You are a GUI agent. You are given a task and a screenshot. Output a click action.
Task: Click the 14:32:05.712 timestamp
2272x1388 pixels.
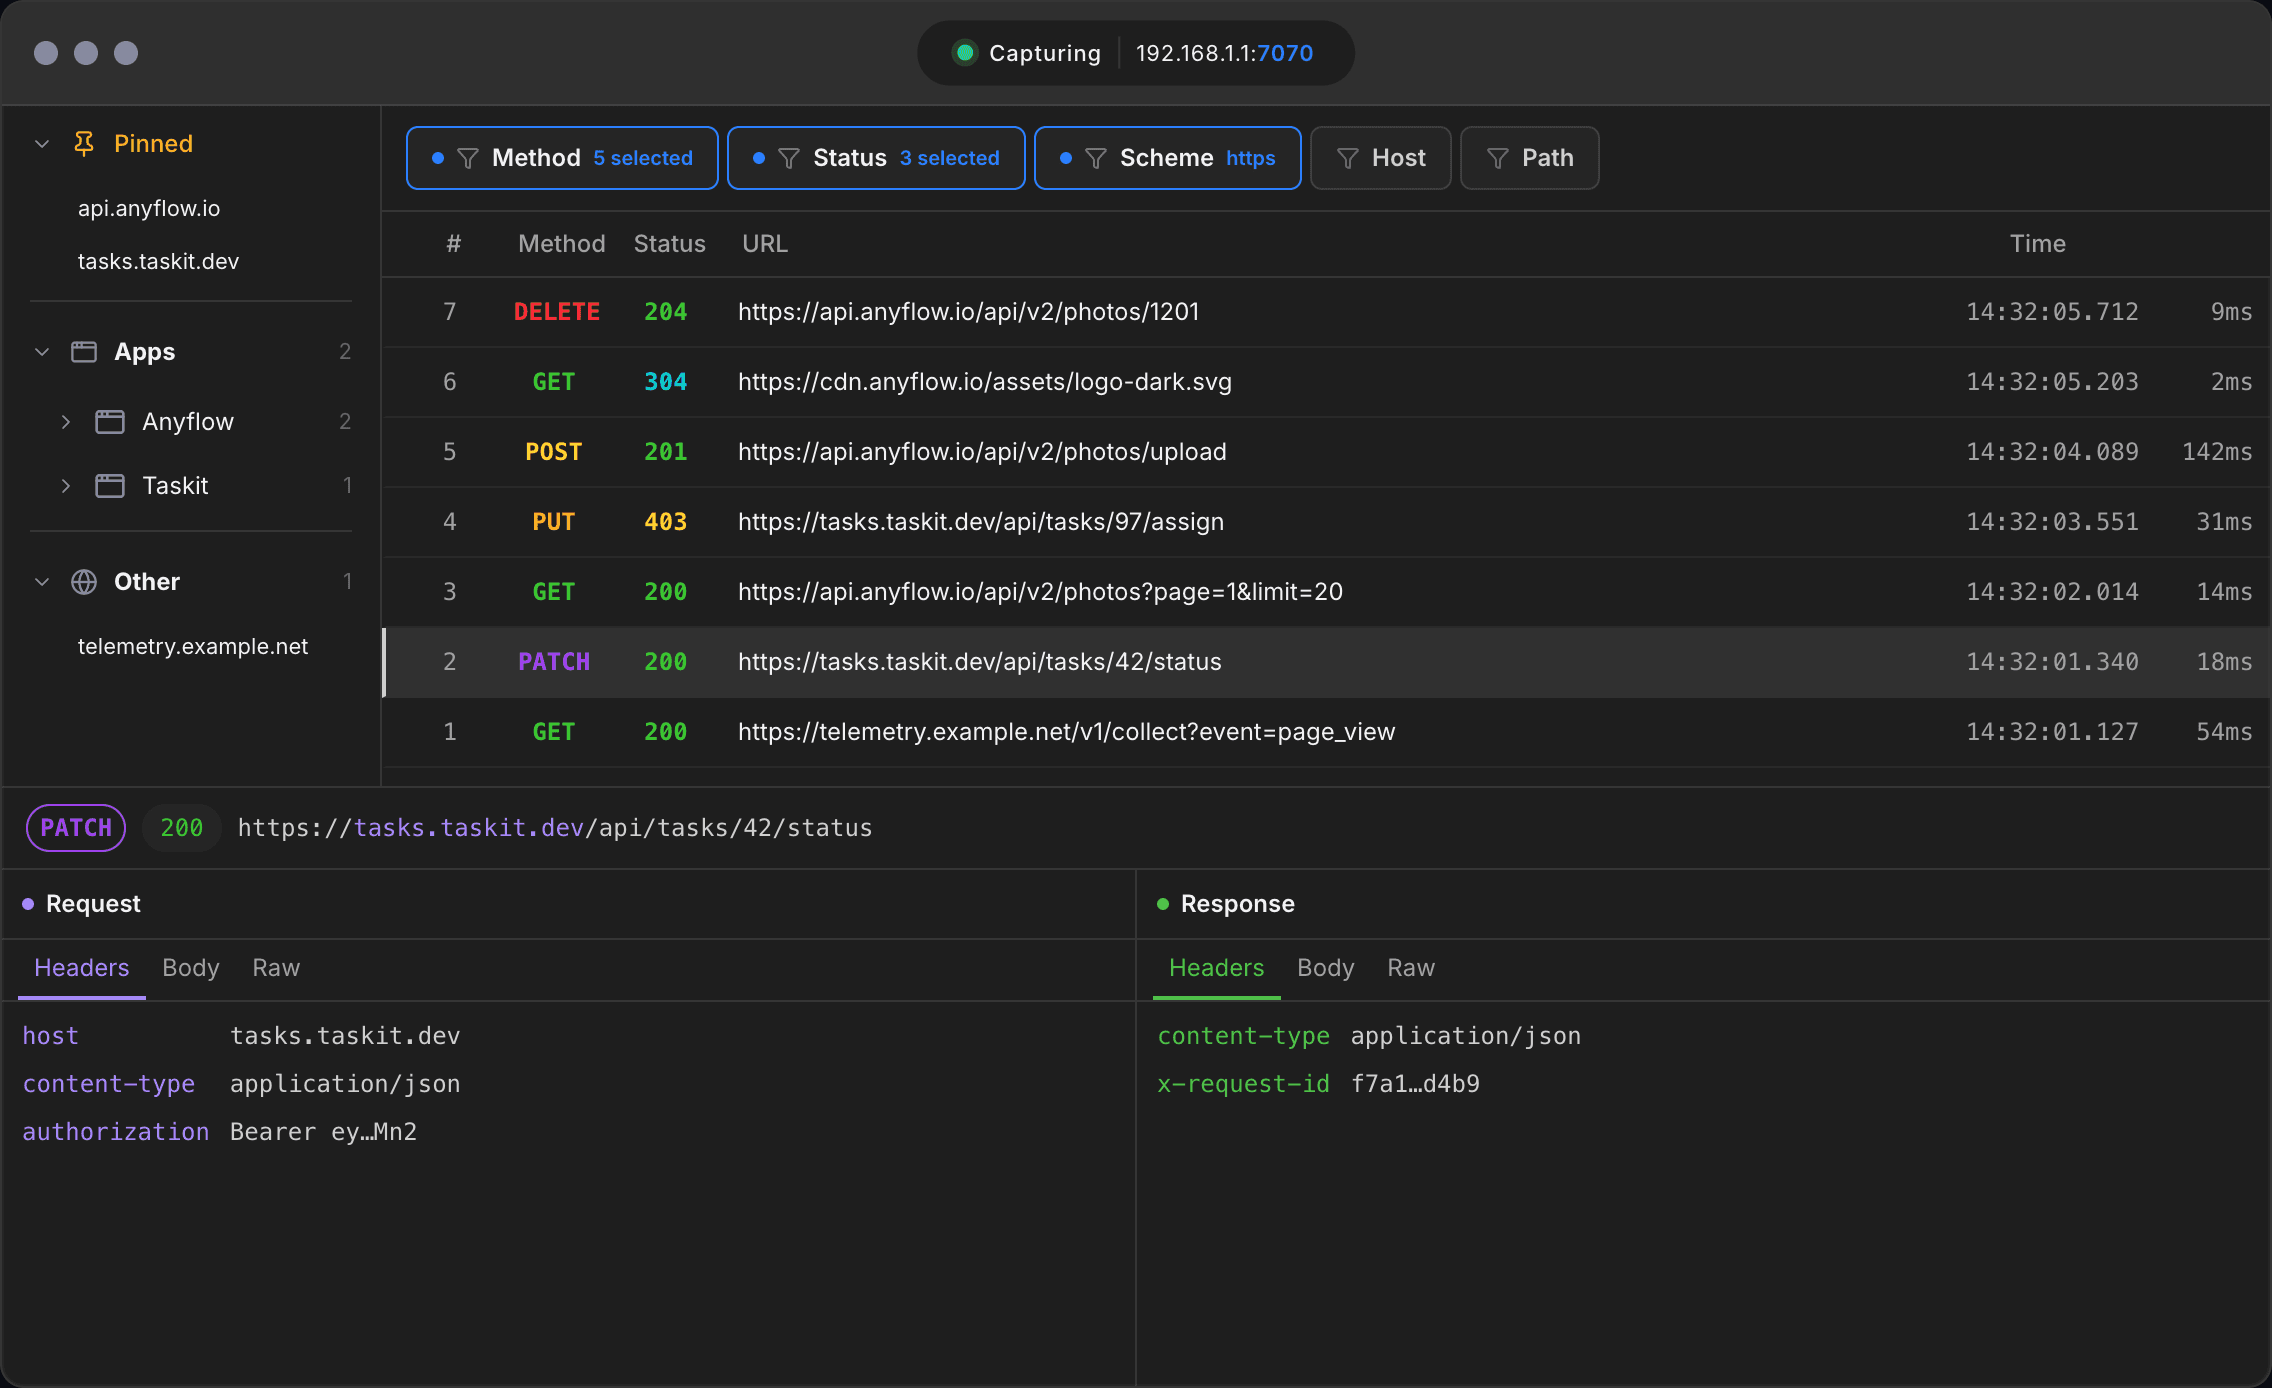point(2052,312)
